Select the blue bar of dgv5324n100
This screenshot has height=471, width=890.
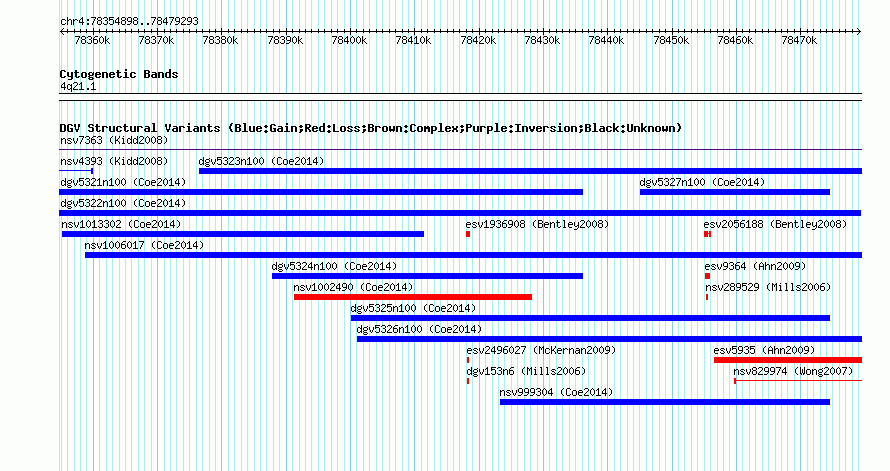[x=427, y=276]
